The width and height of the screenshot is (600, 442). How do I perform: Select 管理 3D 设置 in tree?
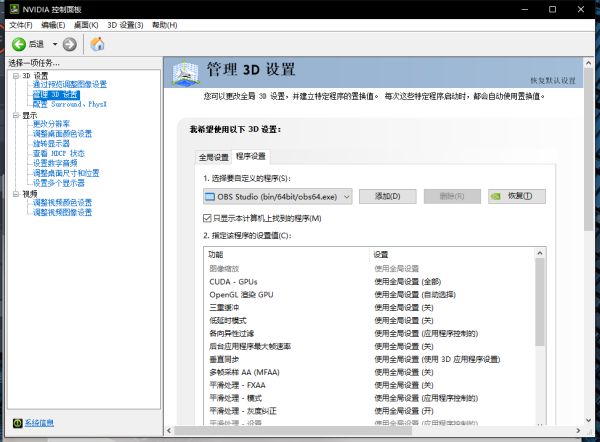pyautogui.click(x=56, y=95)
